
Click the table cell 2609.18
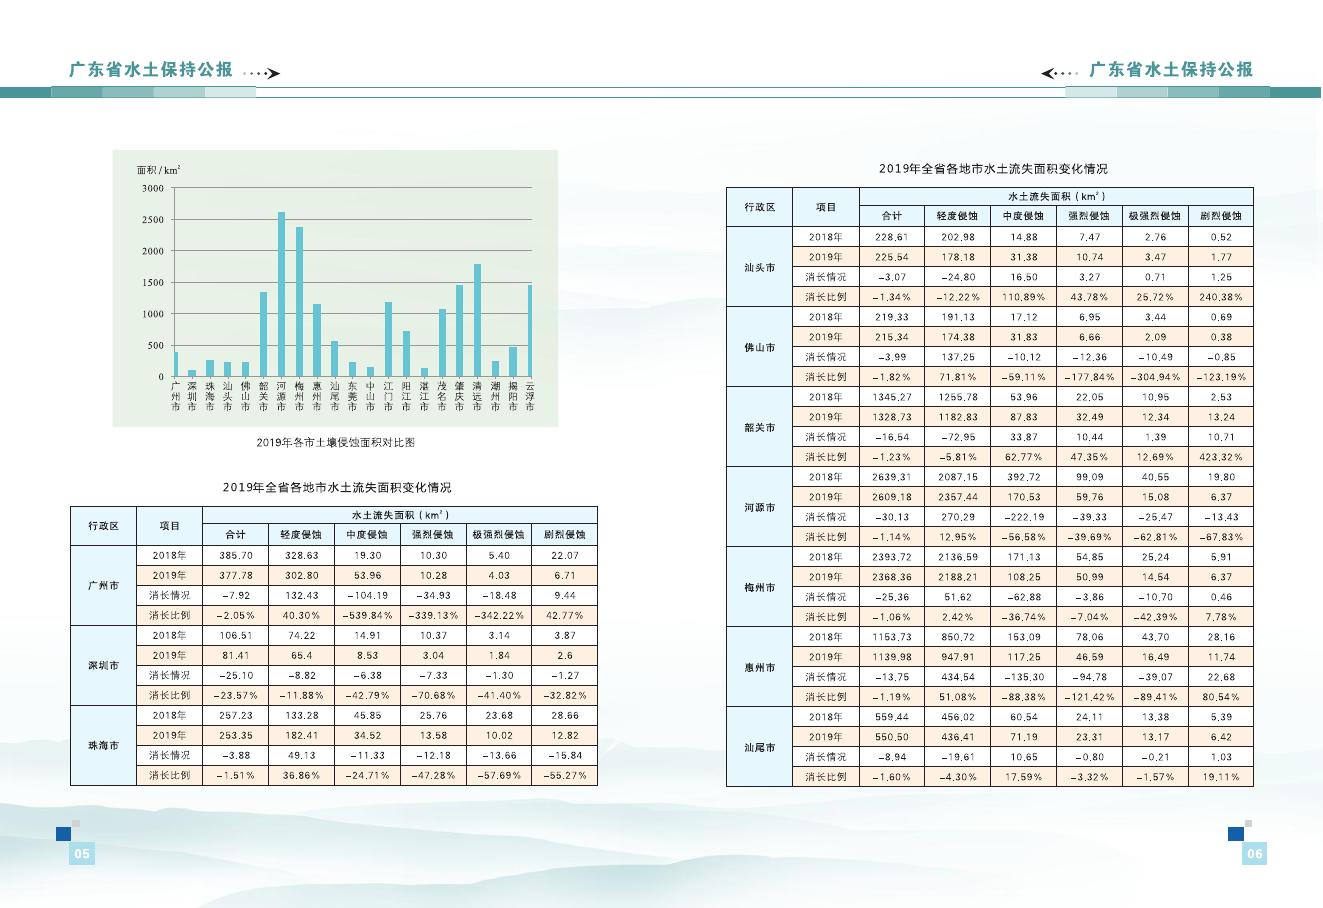[891, 497]
